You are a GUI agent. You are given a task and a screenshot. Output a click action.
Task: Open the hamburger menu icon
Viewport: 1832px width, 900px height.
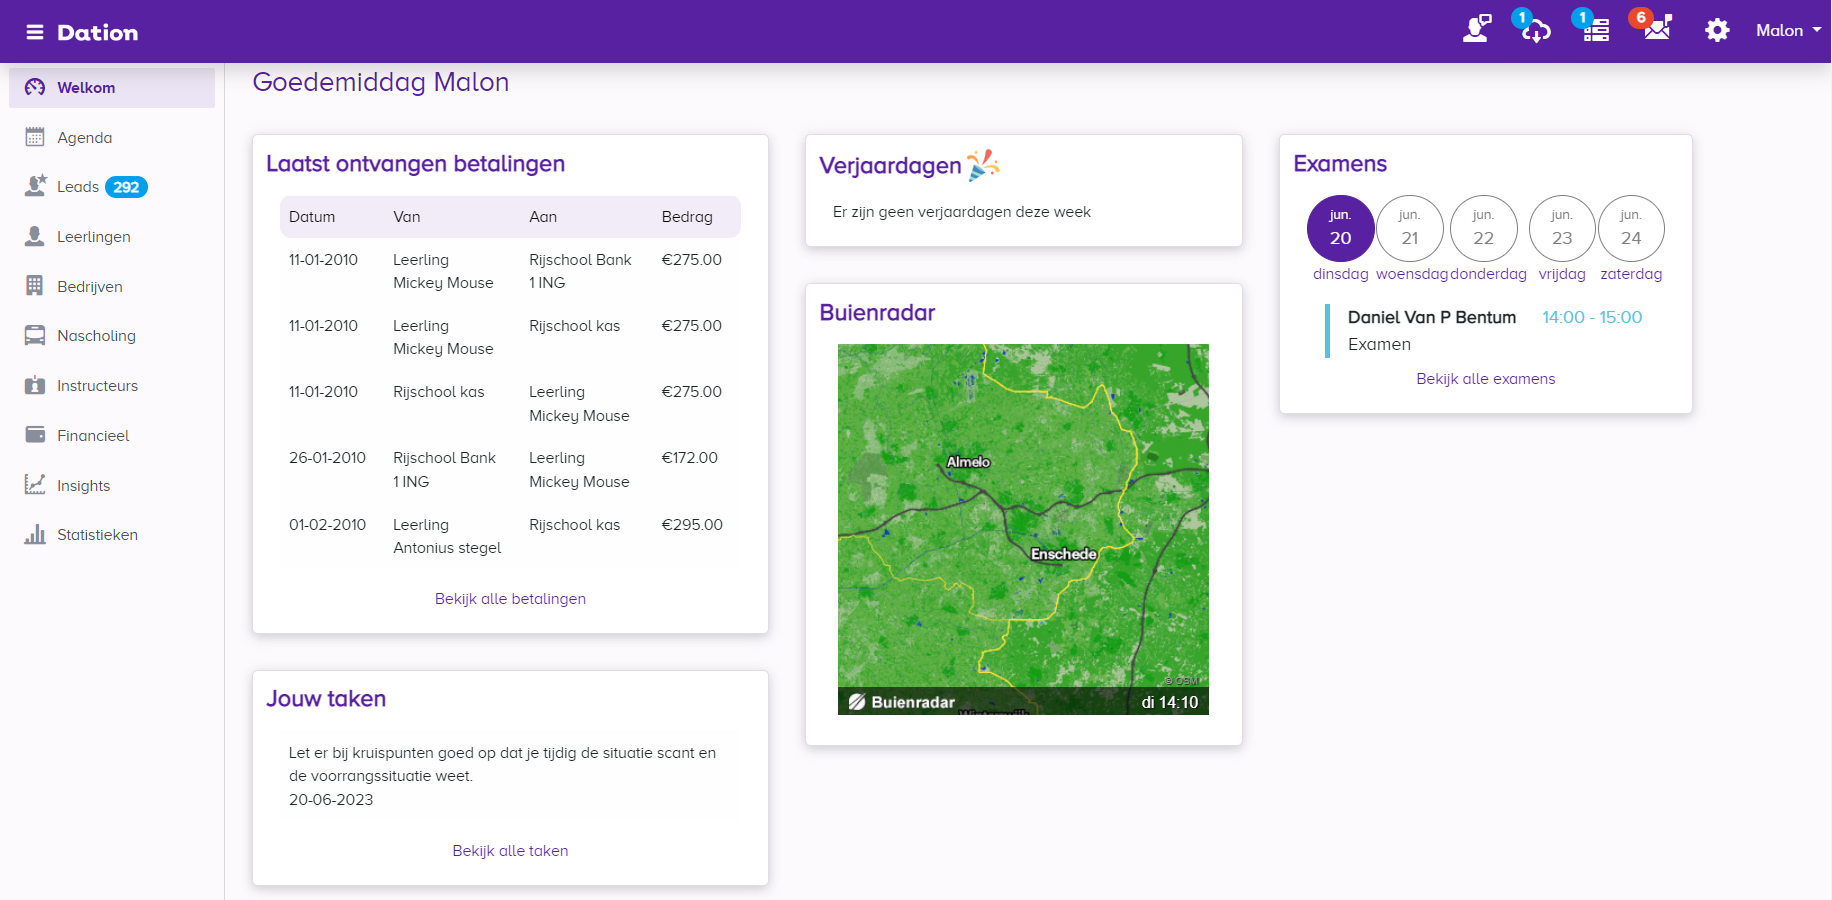tap(35, 32)
